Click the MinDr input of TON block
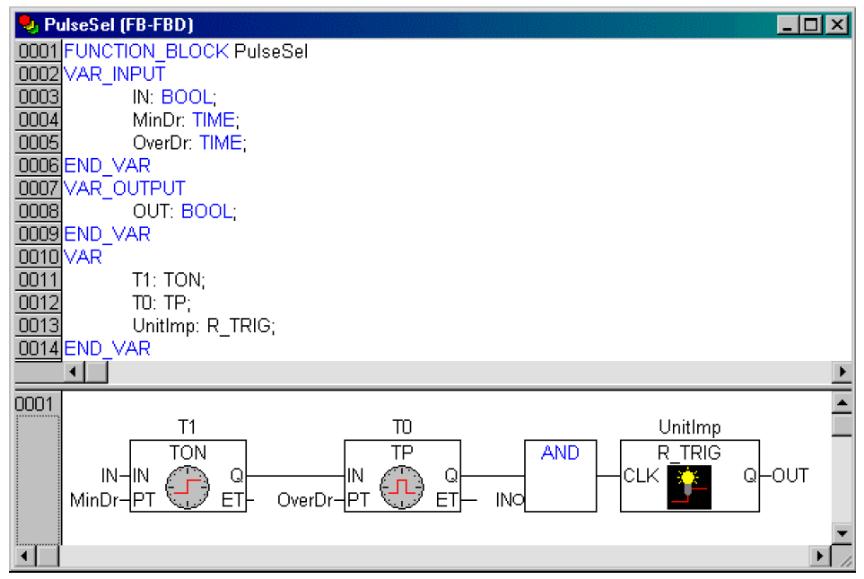 click(x=94, y=500)
